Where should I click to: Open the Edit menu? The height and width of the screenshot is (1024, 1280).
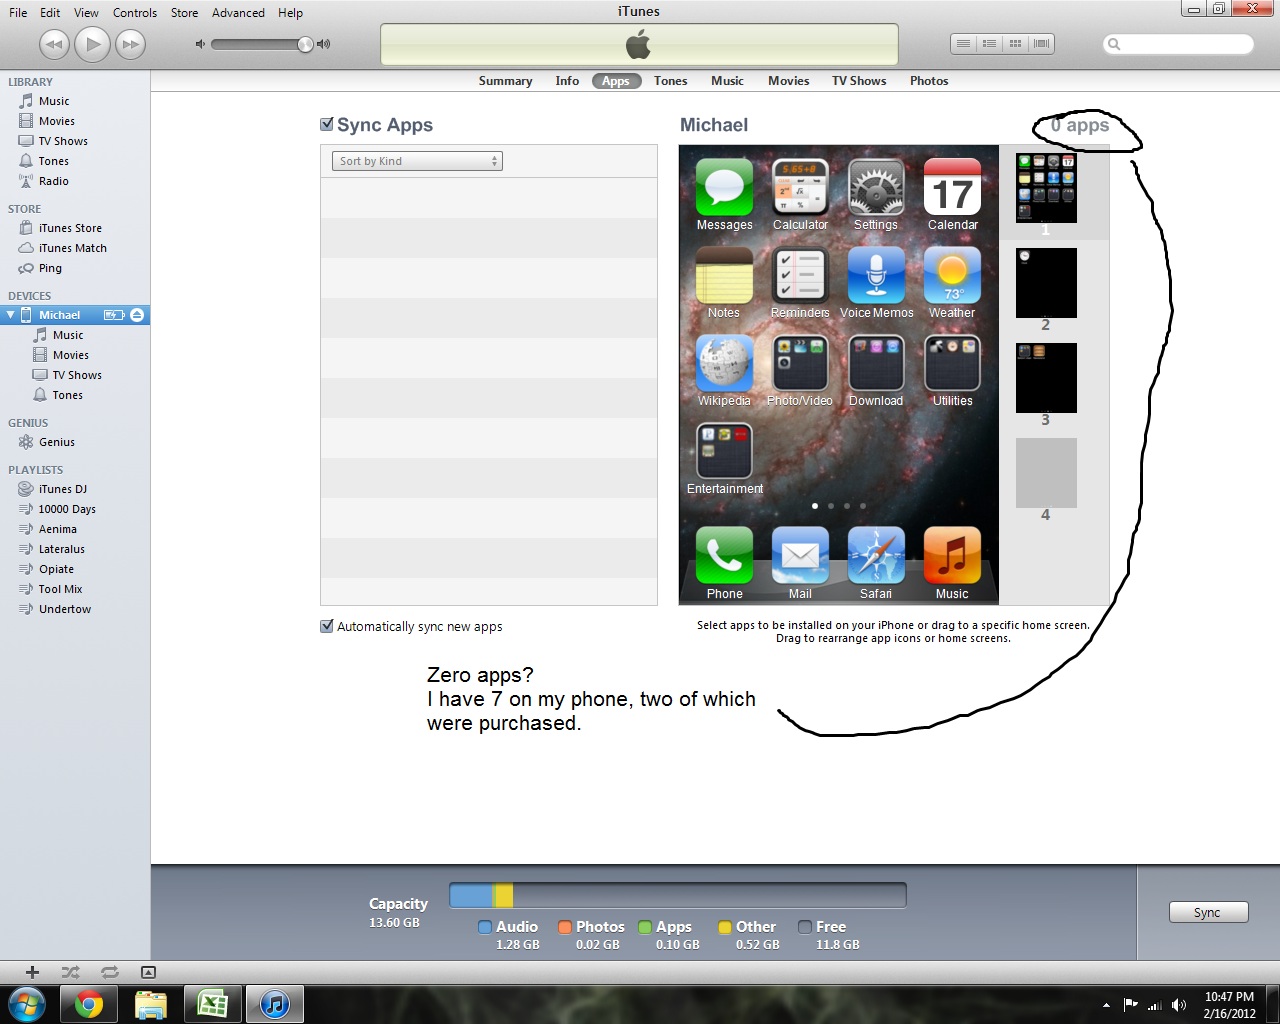pyautogui.click(x=50, y=13)
